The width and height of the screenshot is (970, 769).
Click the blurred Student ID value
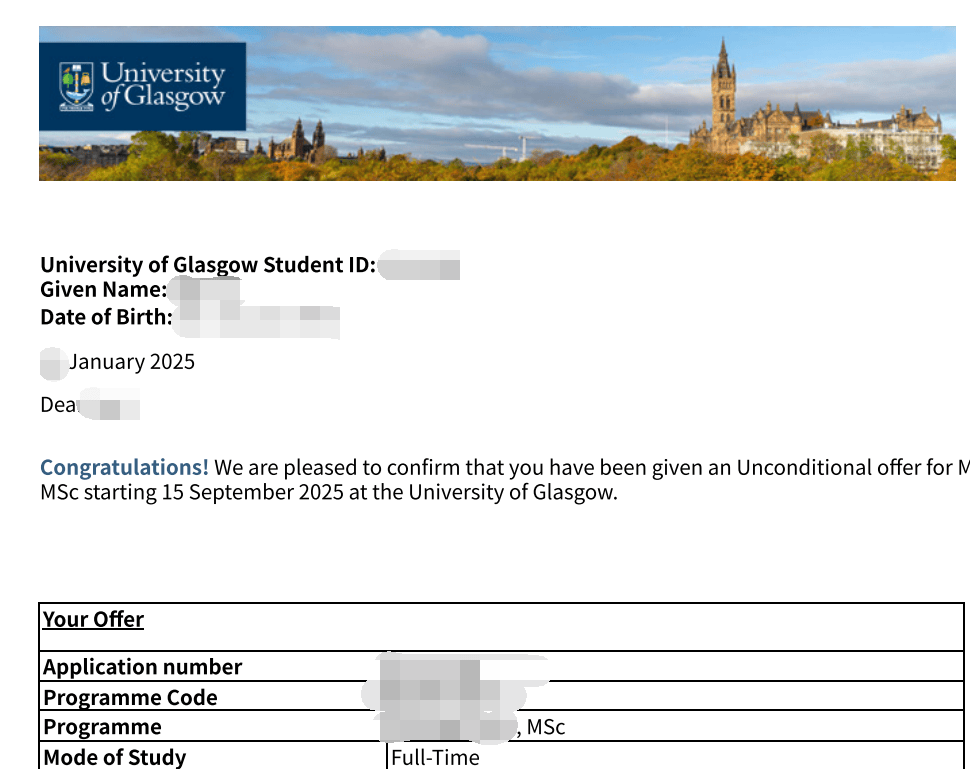[419, 265]
